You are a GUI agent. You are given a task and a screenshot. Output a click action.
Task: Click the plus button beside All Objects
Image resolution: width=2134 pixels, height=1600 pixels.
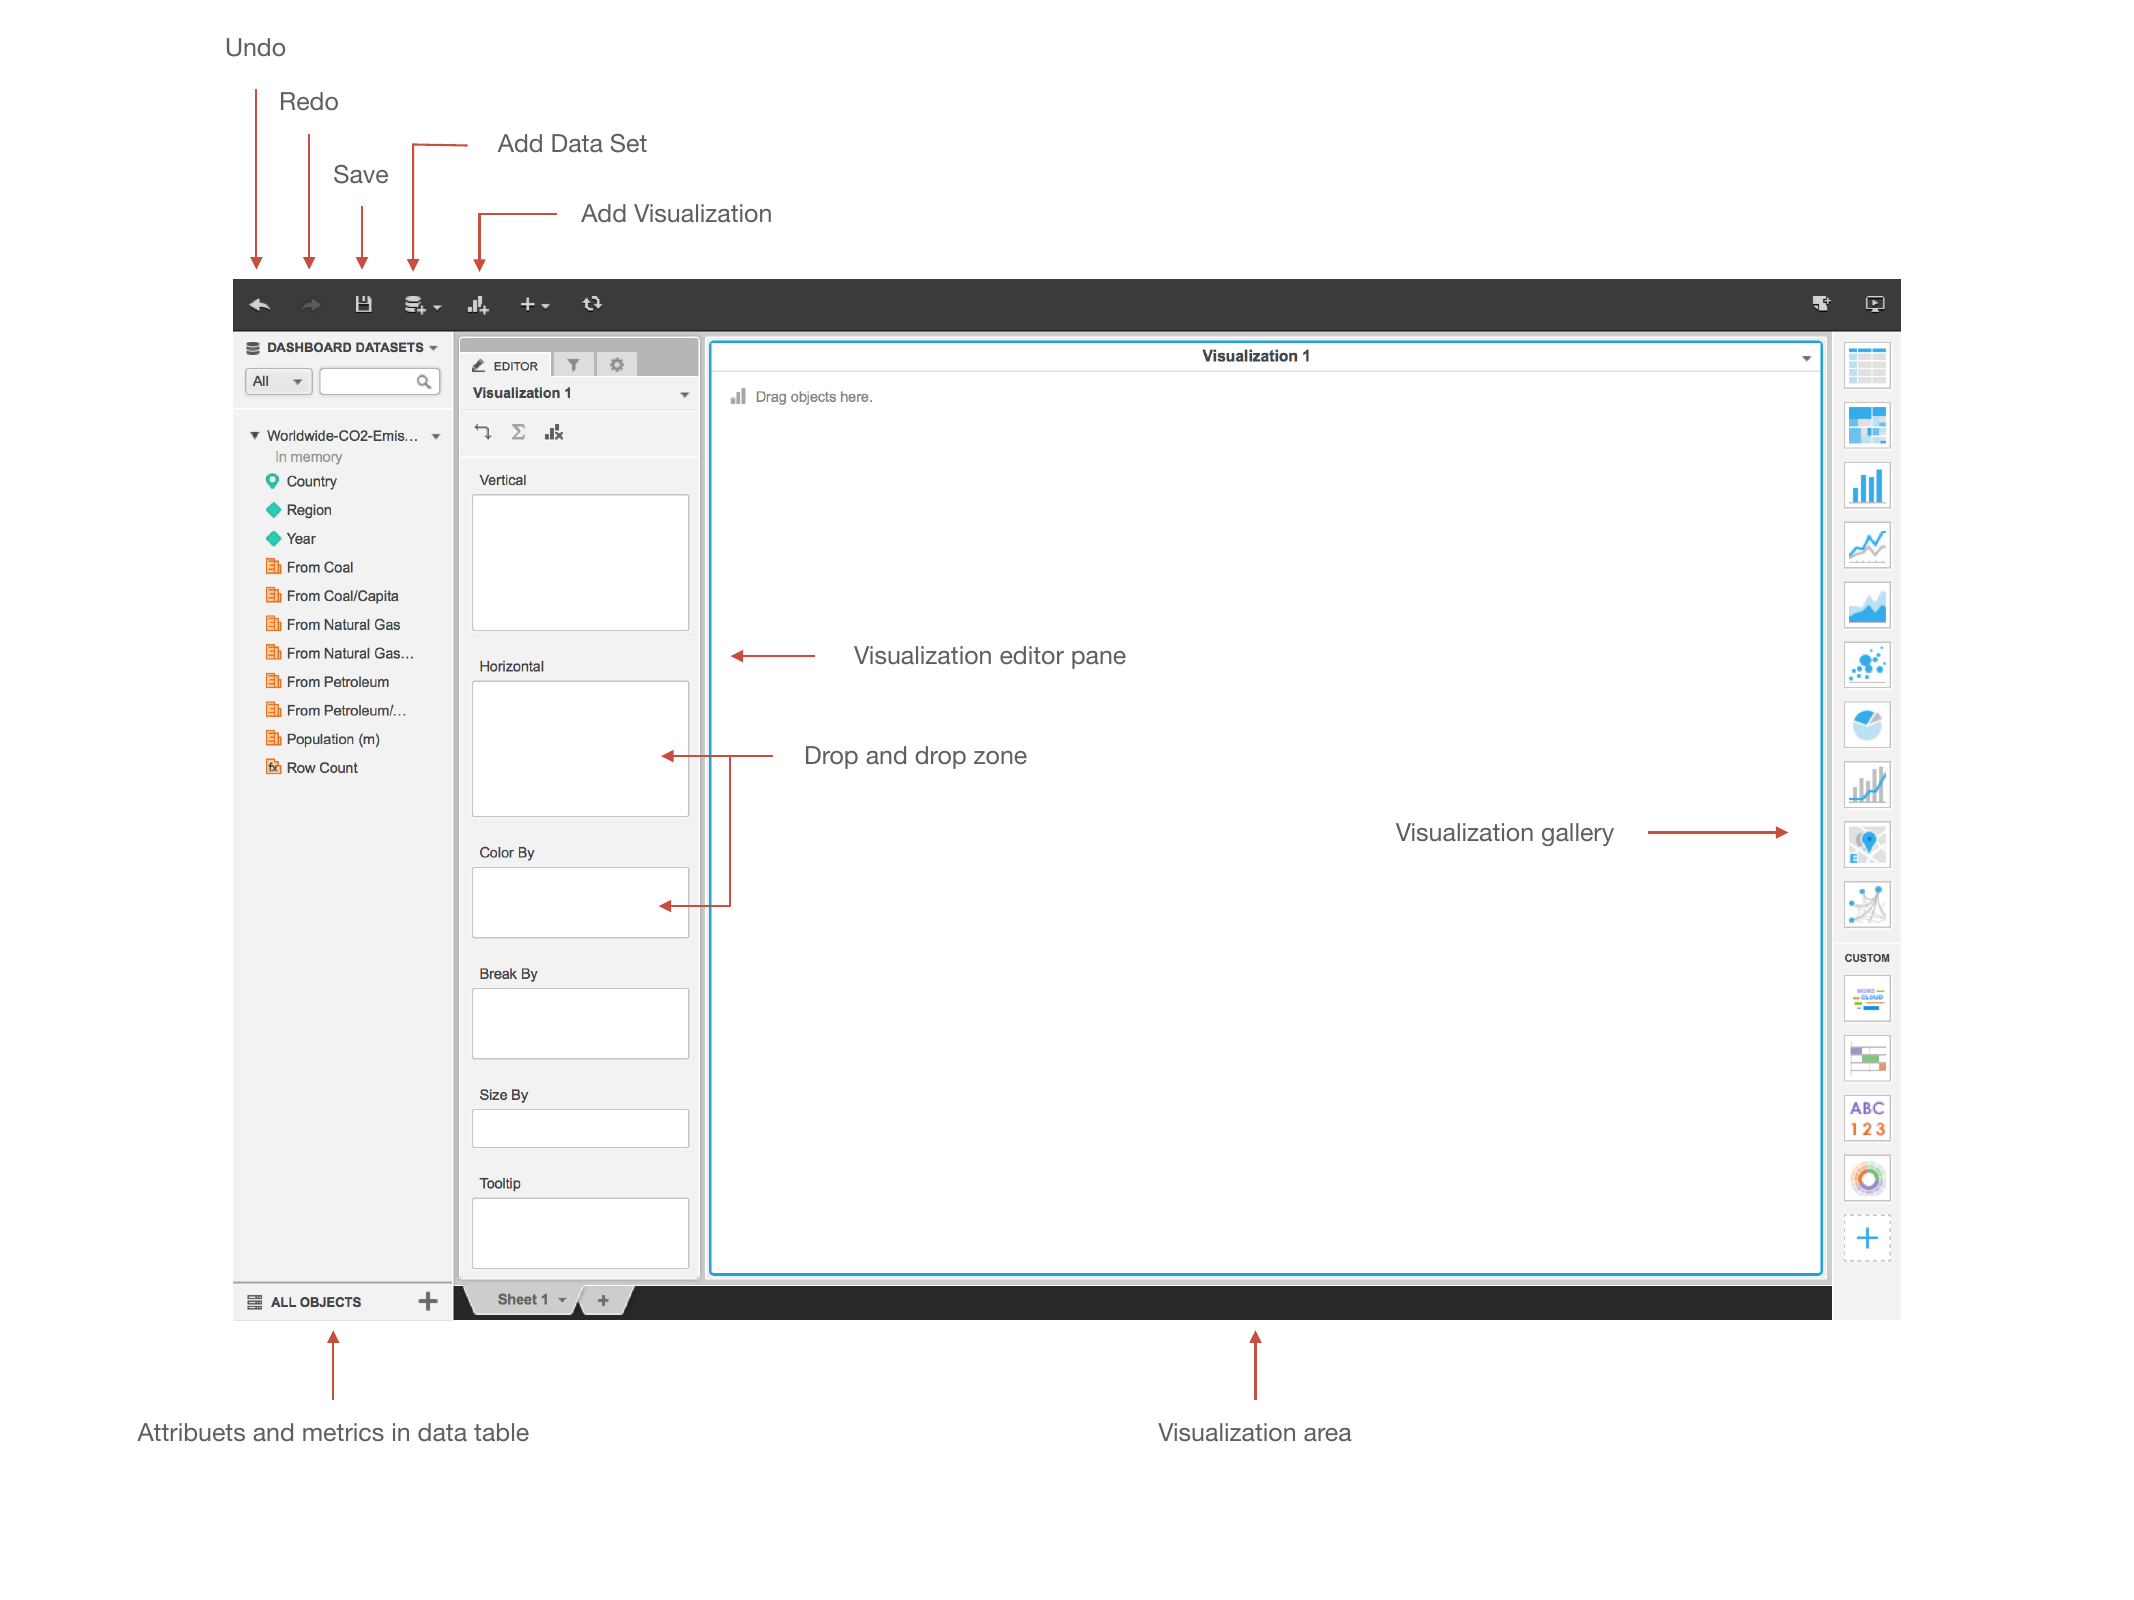428,1301
